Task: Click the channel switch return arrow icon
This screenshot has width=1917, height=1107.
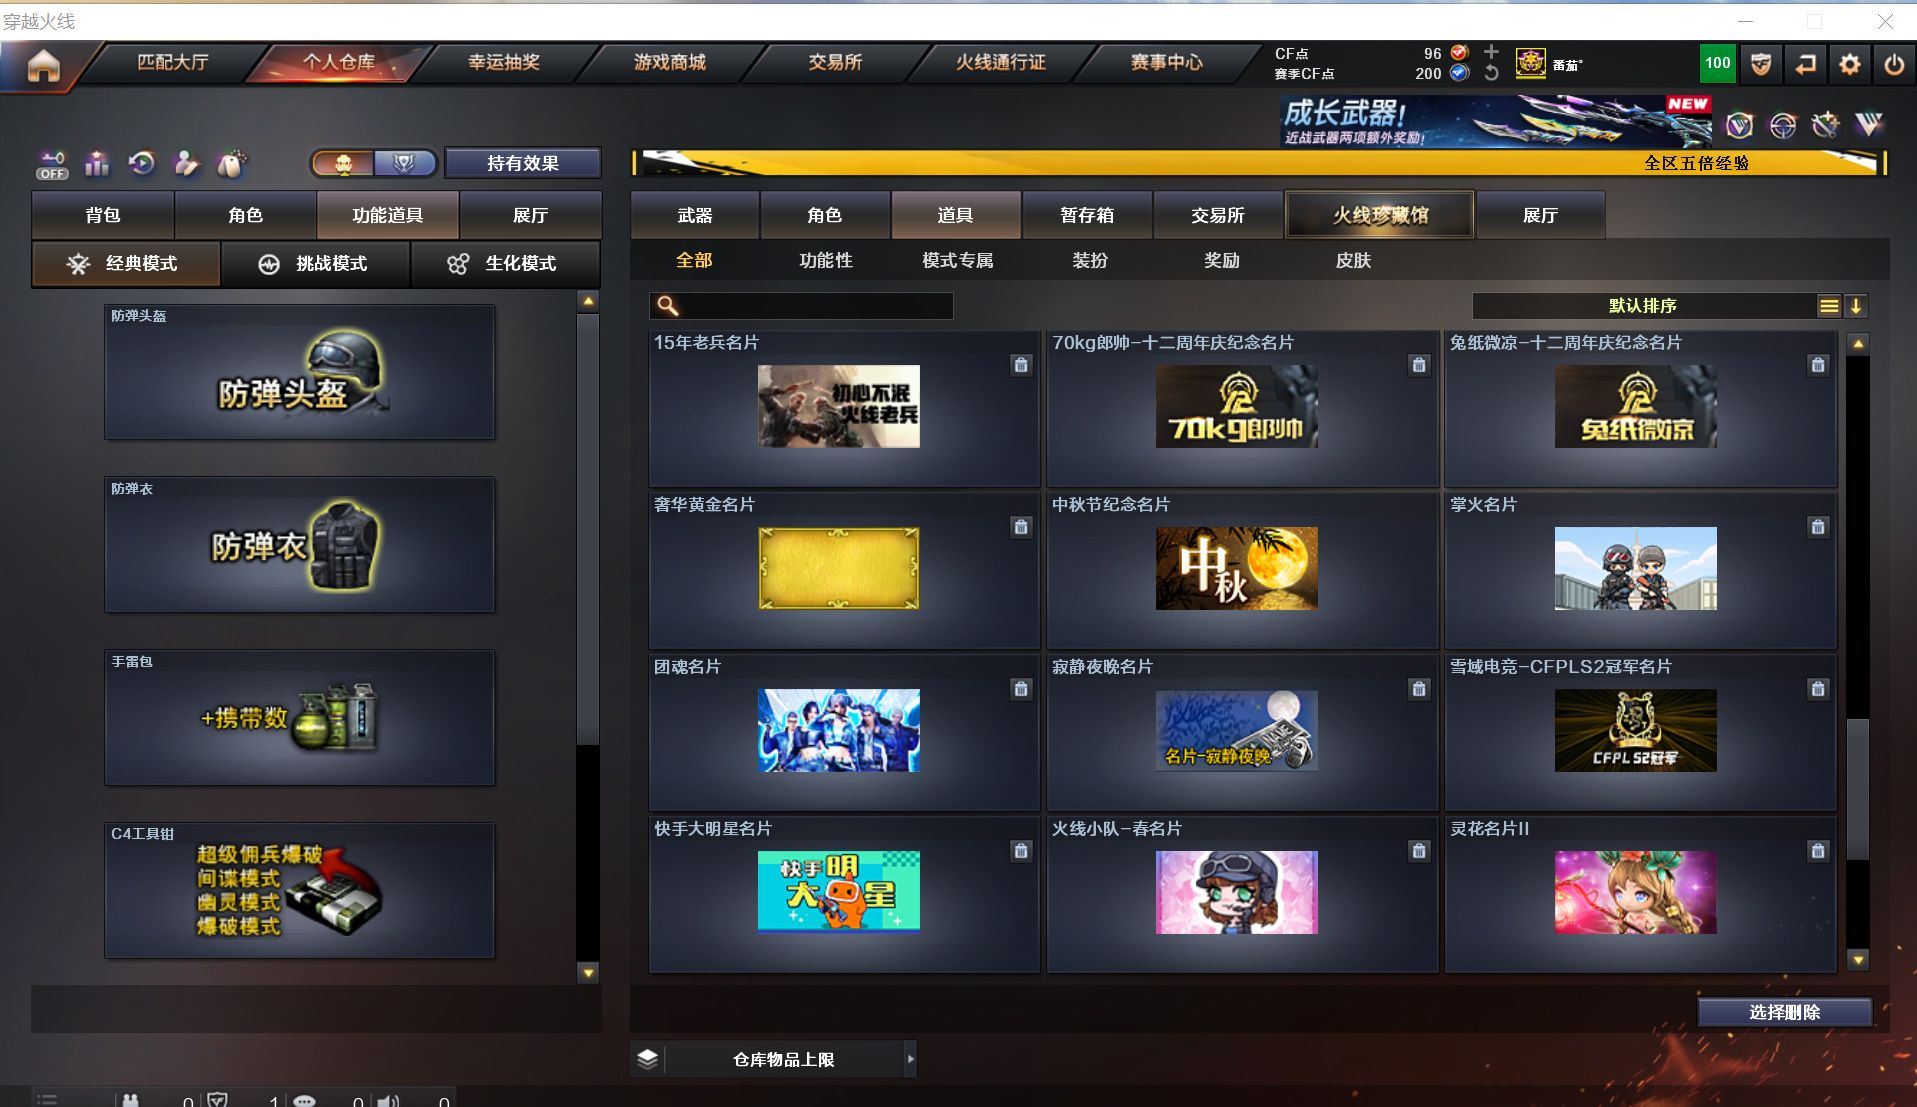Action: click(1805, 63)
